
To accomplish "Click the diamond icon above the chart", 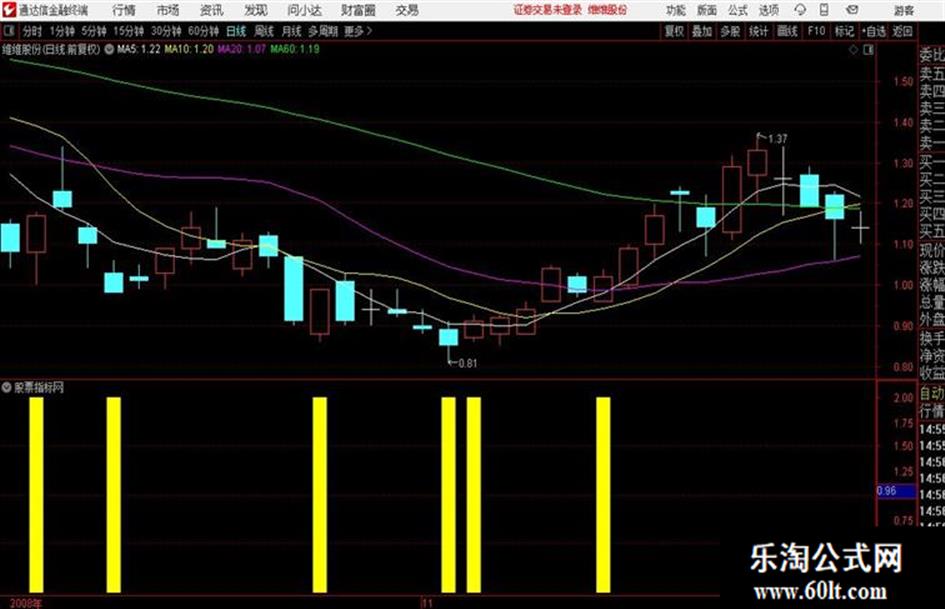I will coord(853,50).
